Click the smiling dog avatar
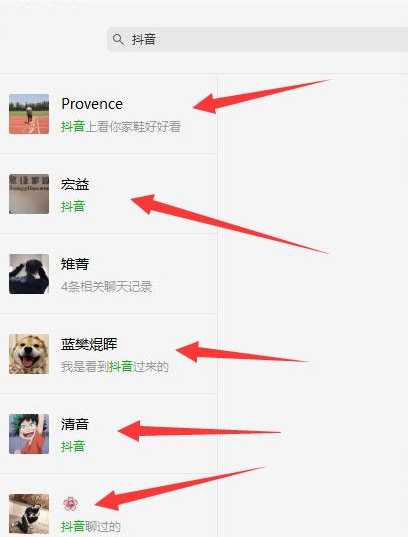 pyautogui.click(x=29, y=354)
